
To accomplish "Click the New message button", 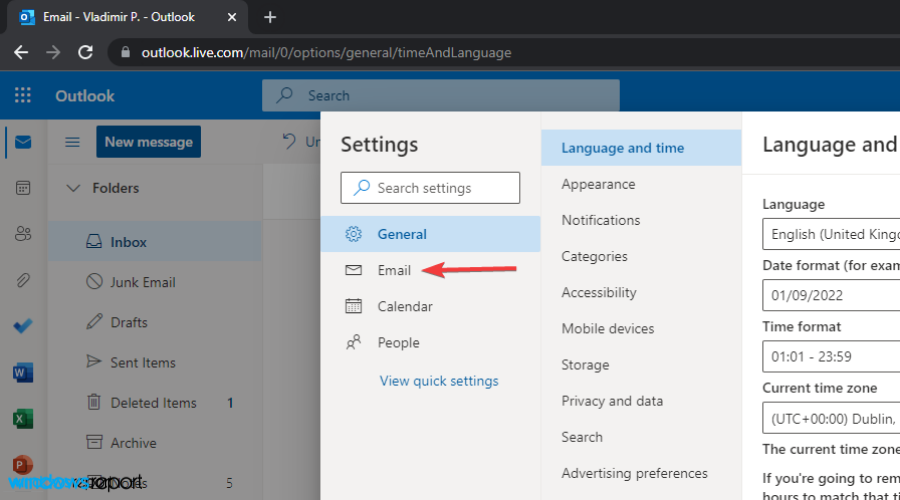I will (x=149, y=142).
